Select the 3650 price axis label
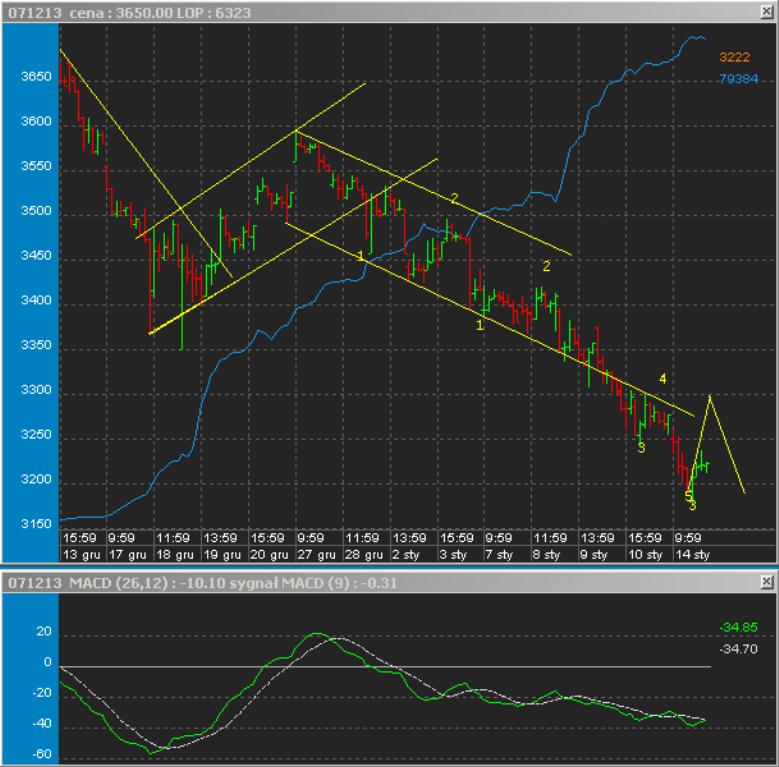Image resolution: width=779 pixels, height=767 pixels. 36,77
